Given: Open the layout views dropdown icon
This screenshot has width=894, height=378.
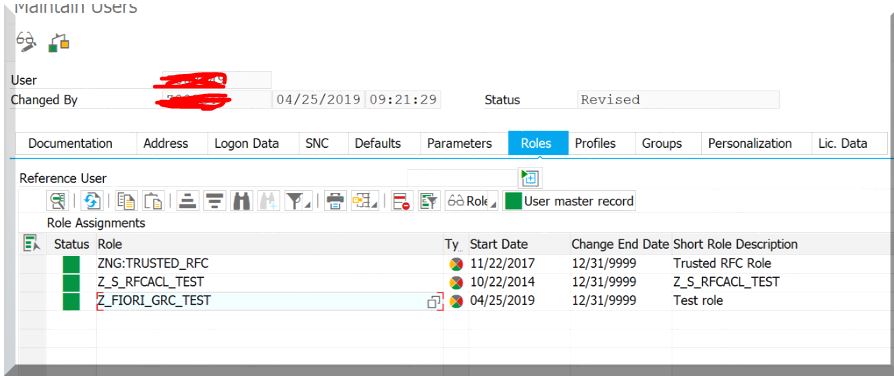Looking at the screenshot, I should coord(365,201).
